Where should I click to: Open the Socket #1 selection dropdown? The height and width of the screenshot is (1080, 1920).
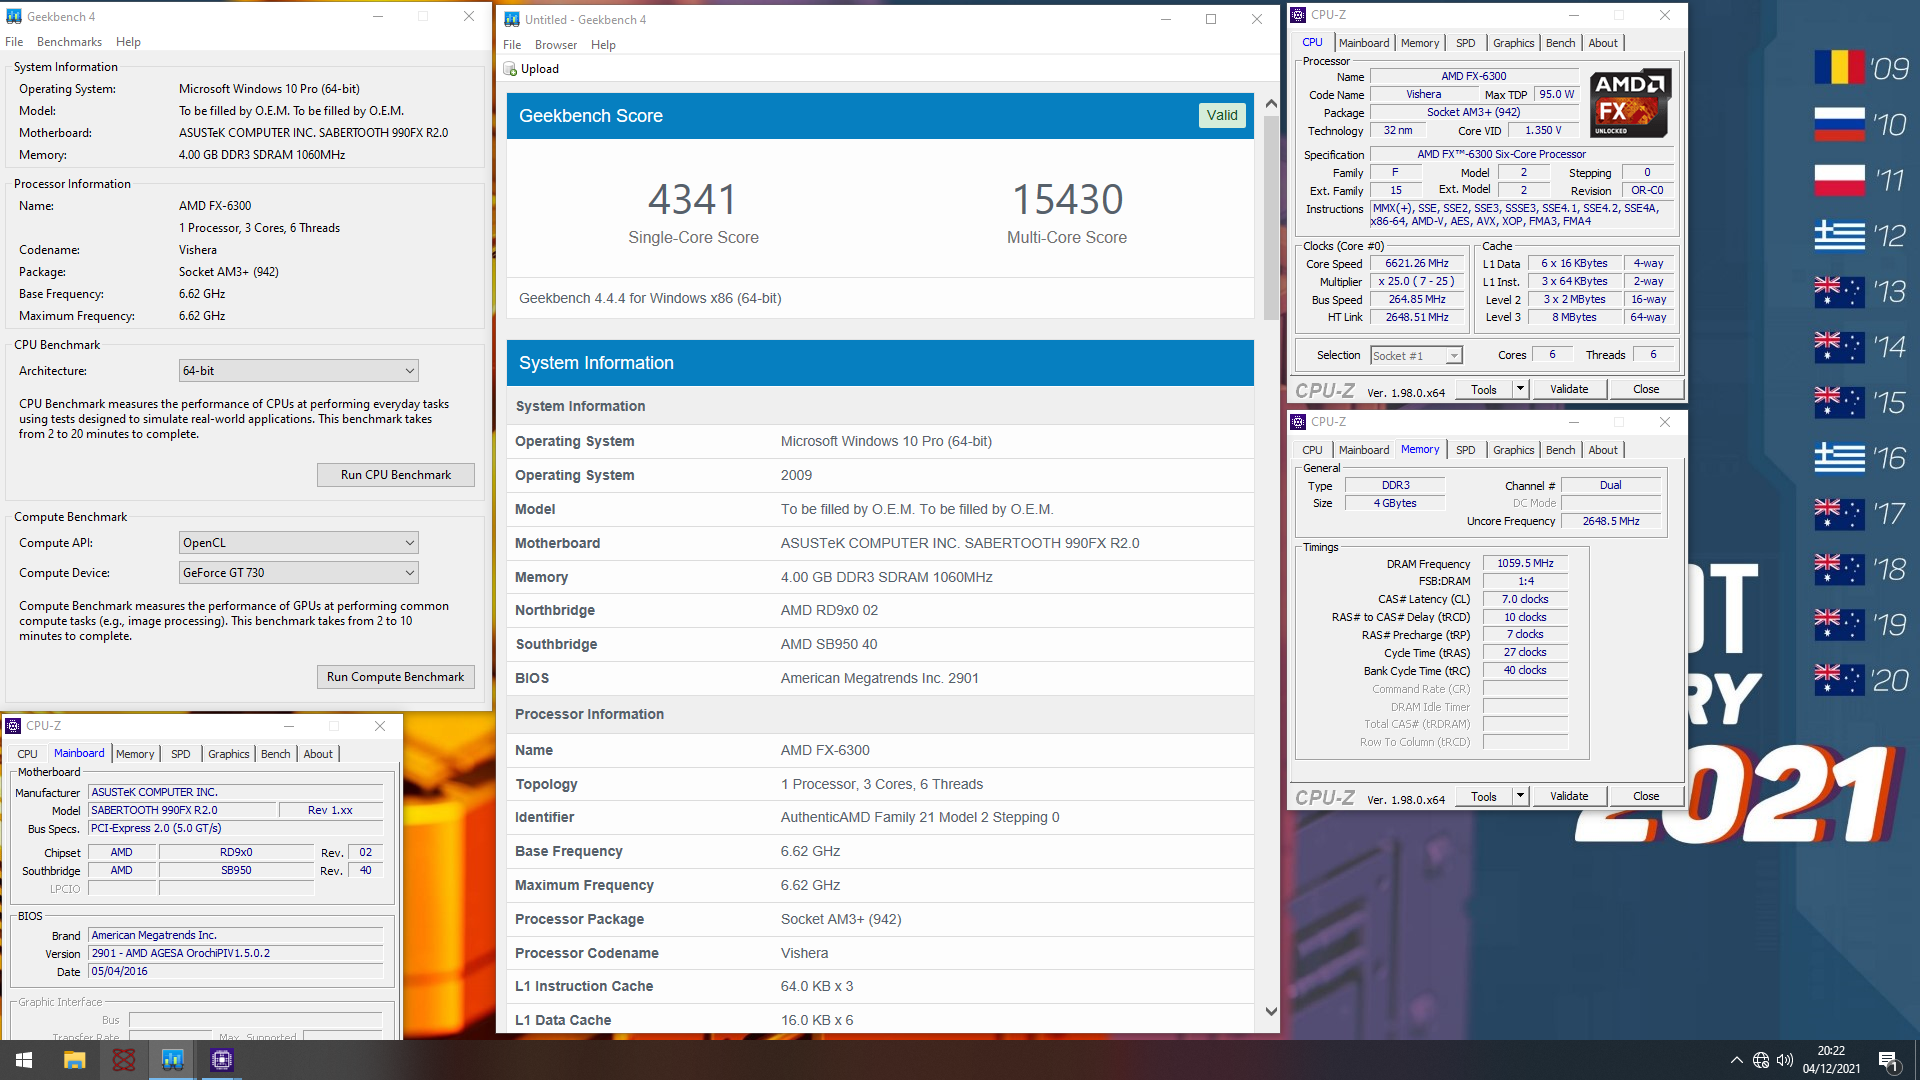point(1416,356)
